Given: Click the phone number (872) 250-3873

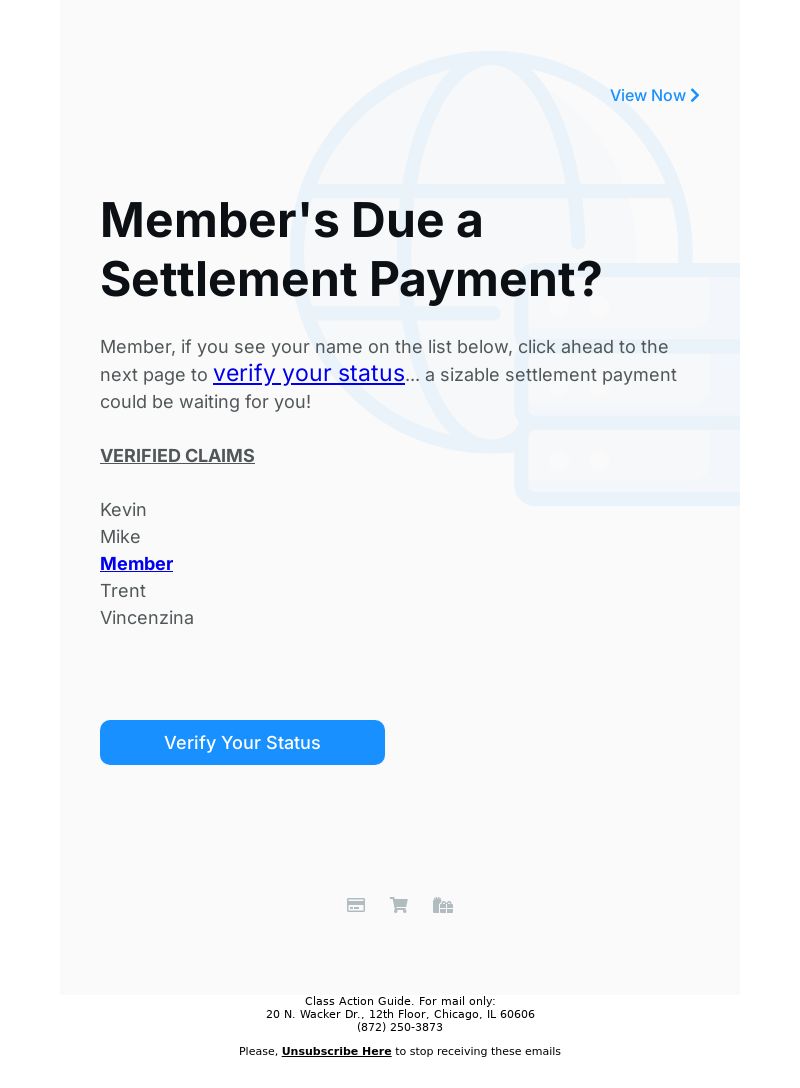Looking at the screenshot, I should point(400,1027).
